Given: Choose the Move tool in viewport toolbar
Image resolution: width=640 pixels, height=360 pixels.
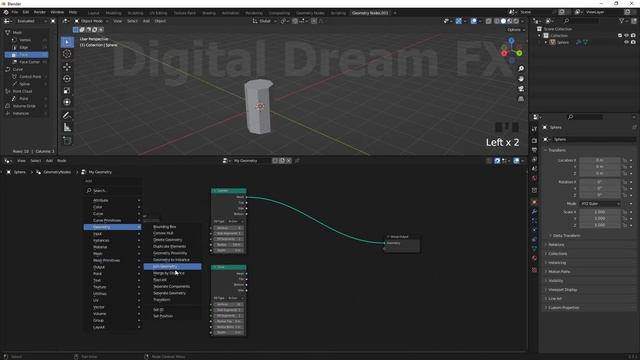Looking at the screenshot, I should coord(67,67).
